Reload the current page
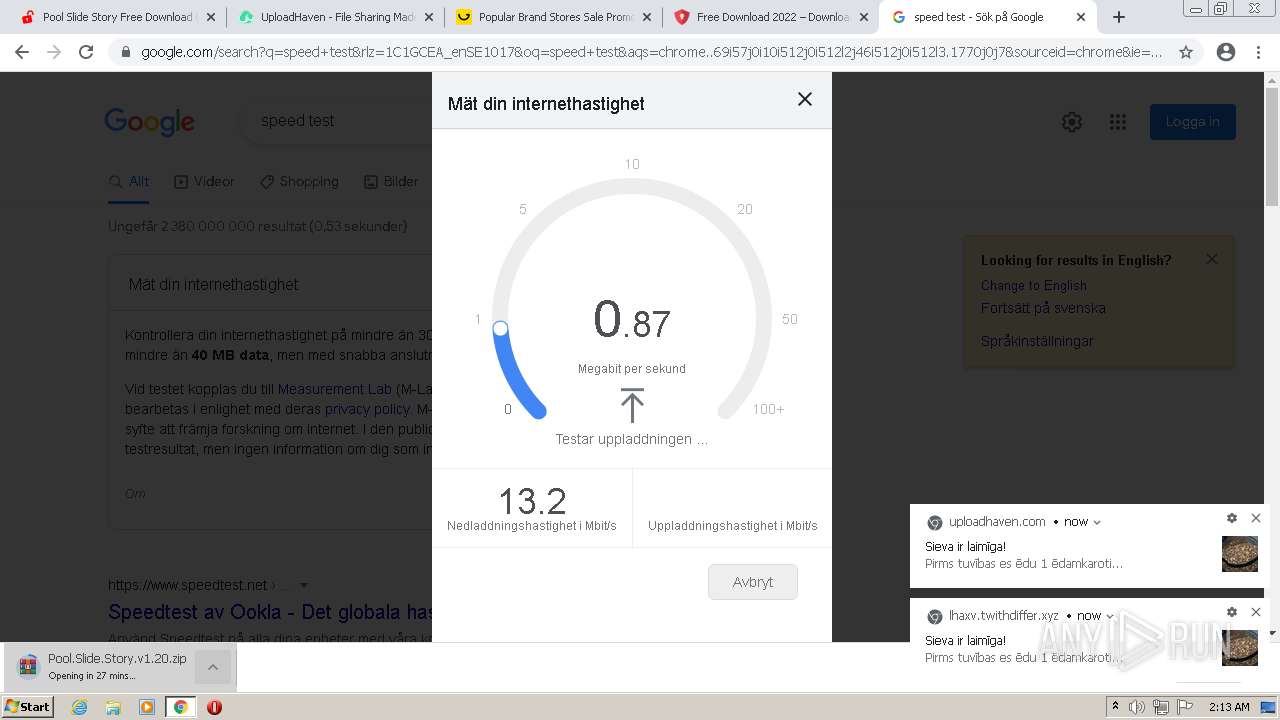 click(86, 52)
